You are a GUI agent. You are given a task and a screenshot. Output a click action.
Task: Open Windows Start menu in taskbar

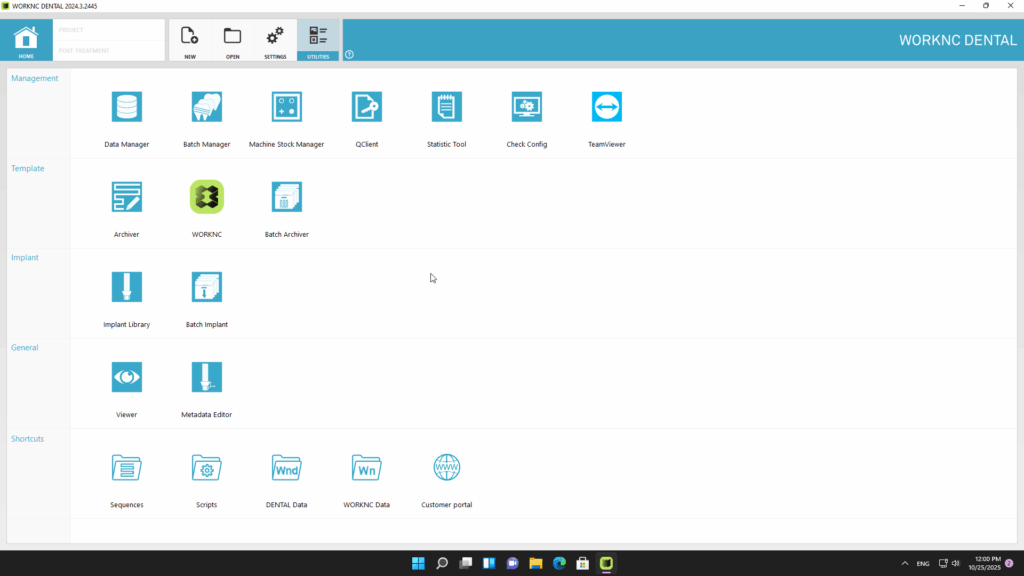click(418, 564)
